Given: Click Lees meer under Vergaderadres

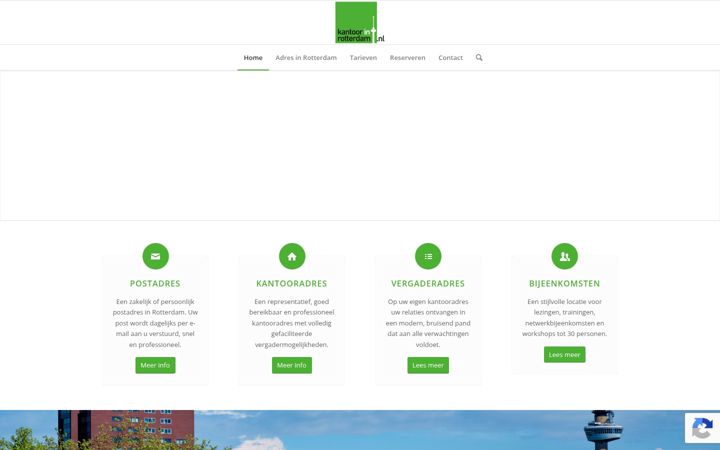Looking at the screenshot, I should coord(428,365).
